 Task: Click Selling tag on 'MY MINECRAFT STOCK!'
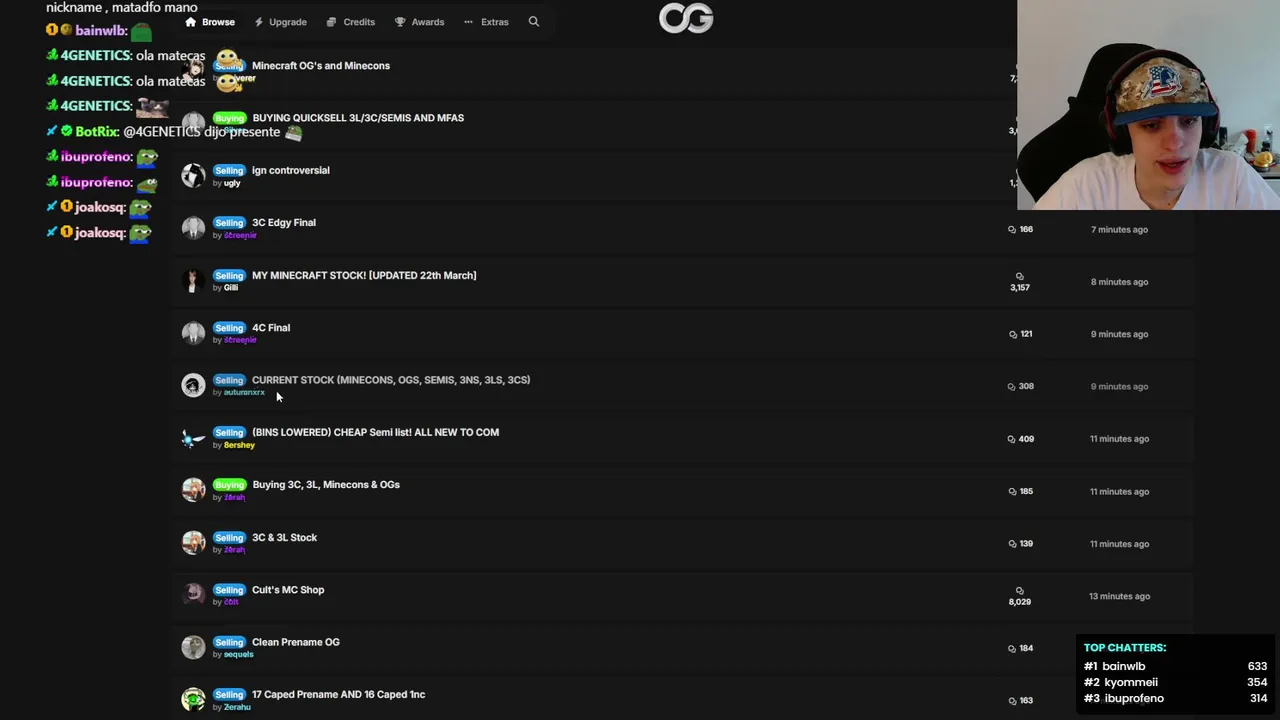pyautogui.click(x=229, y=276)
